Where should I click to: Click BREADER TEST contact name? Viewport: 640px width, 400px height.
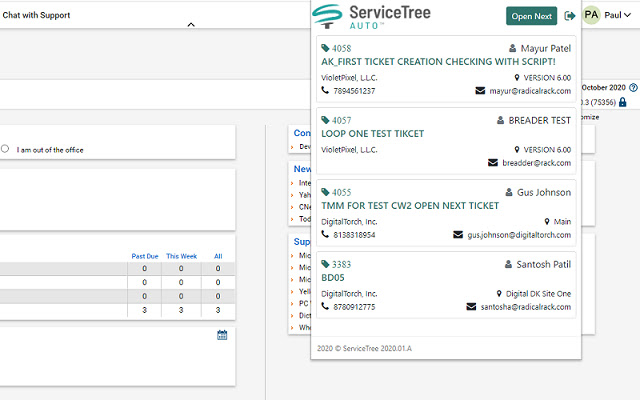tap(539, 120)
